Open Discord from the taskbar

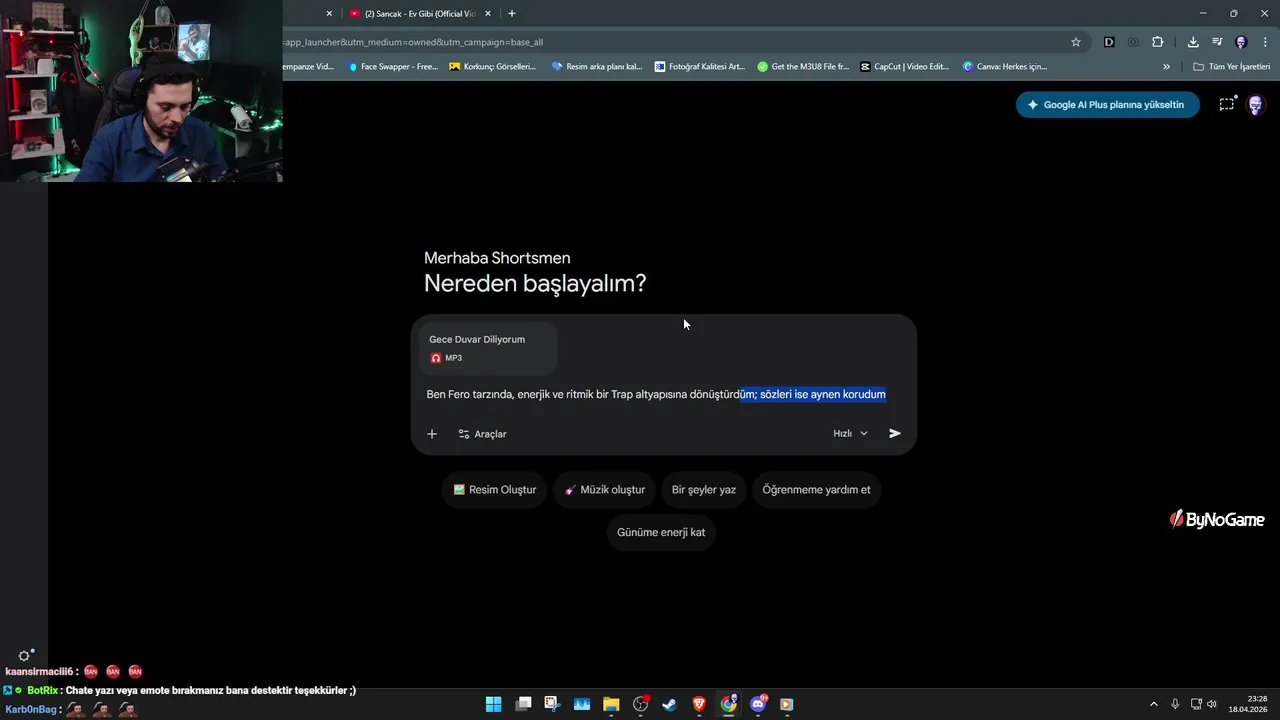[758, 704]
